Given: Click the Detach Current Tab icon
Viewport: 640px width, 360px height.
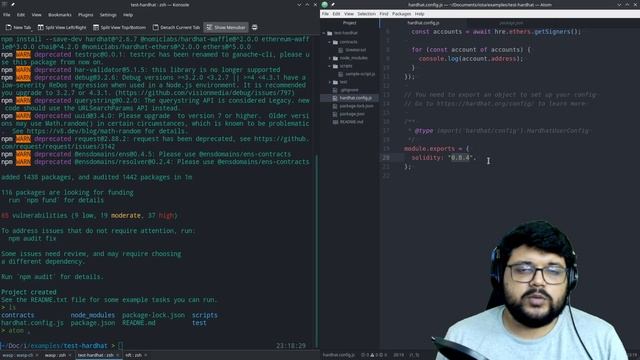Looking at the screenshot, I should pos(156,27).
